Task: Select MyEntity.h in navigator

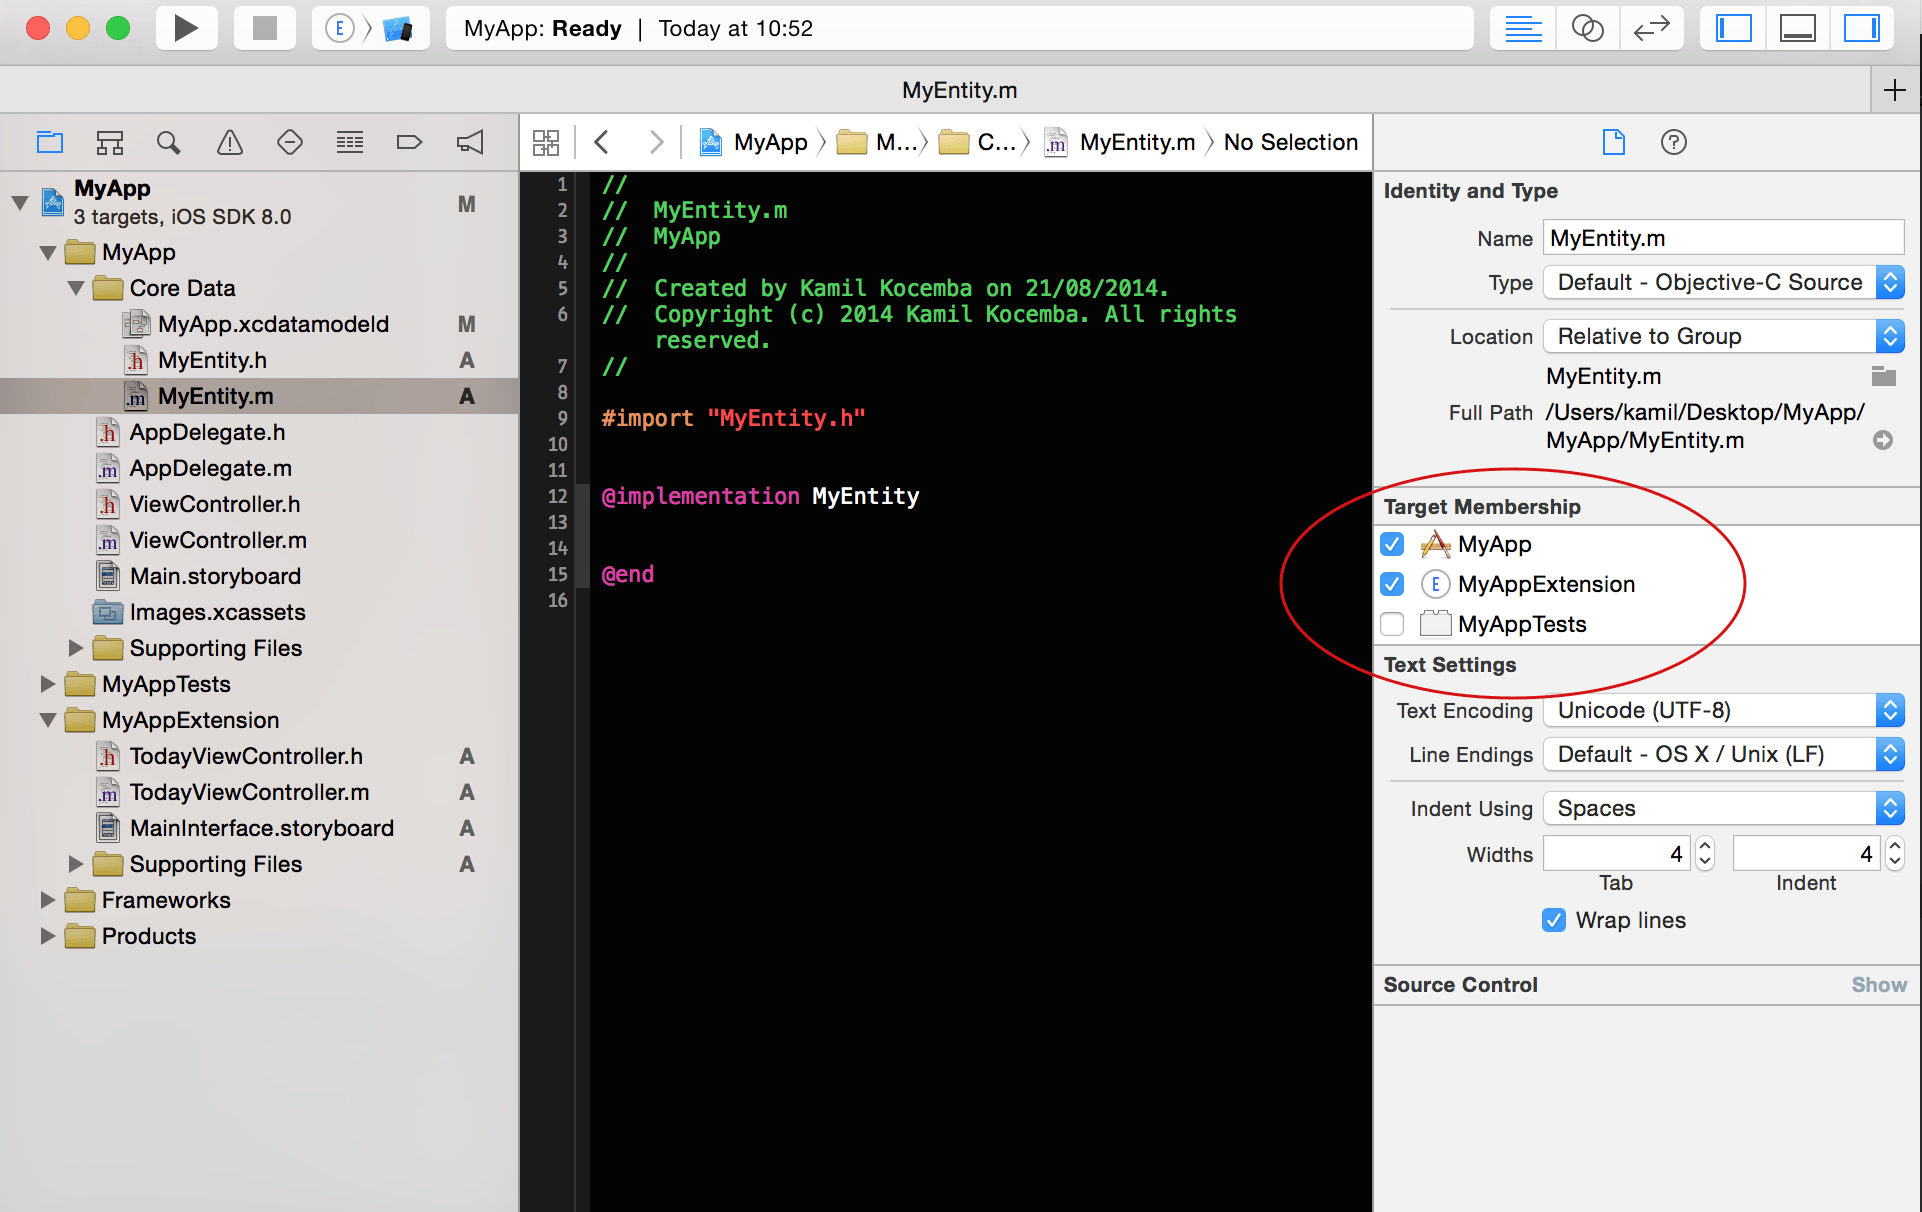Action: click(x=259, y=360)
